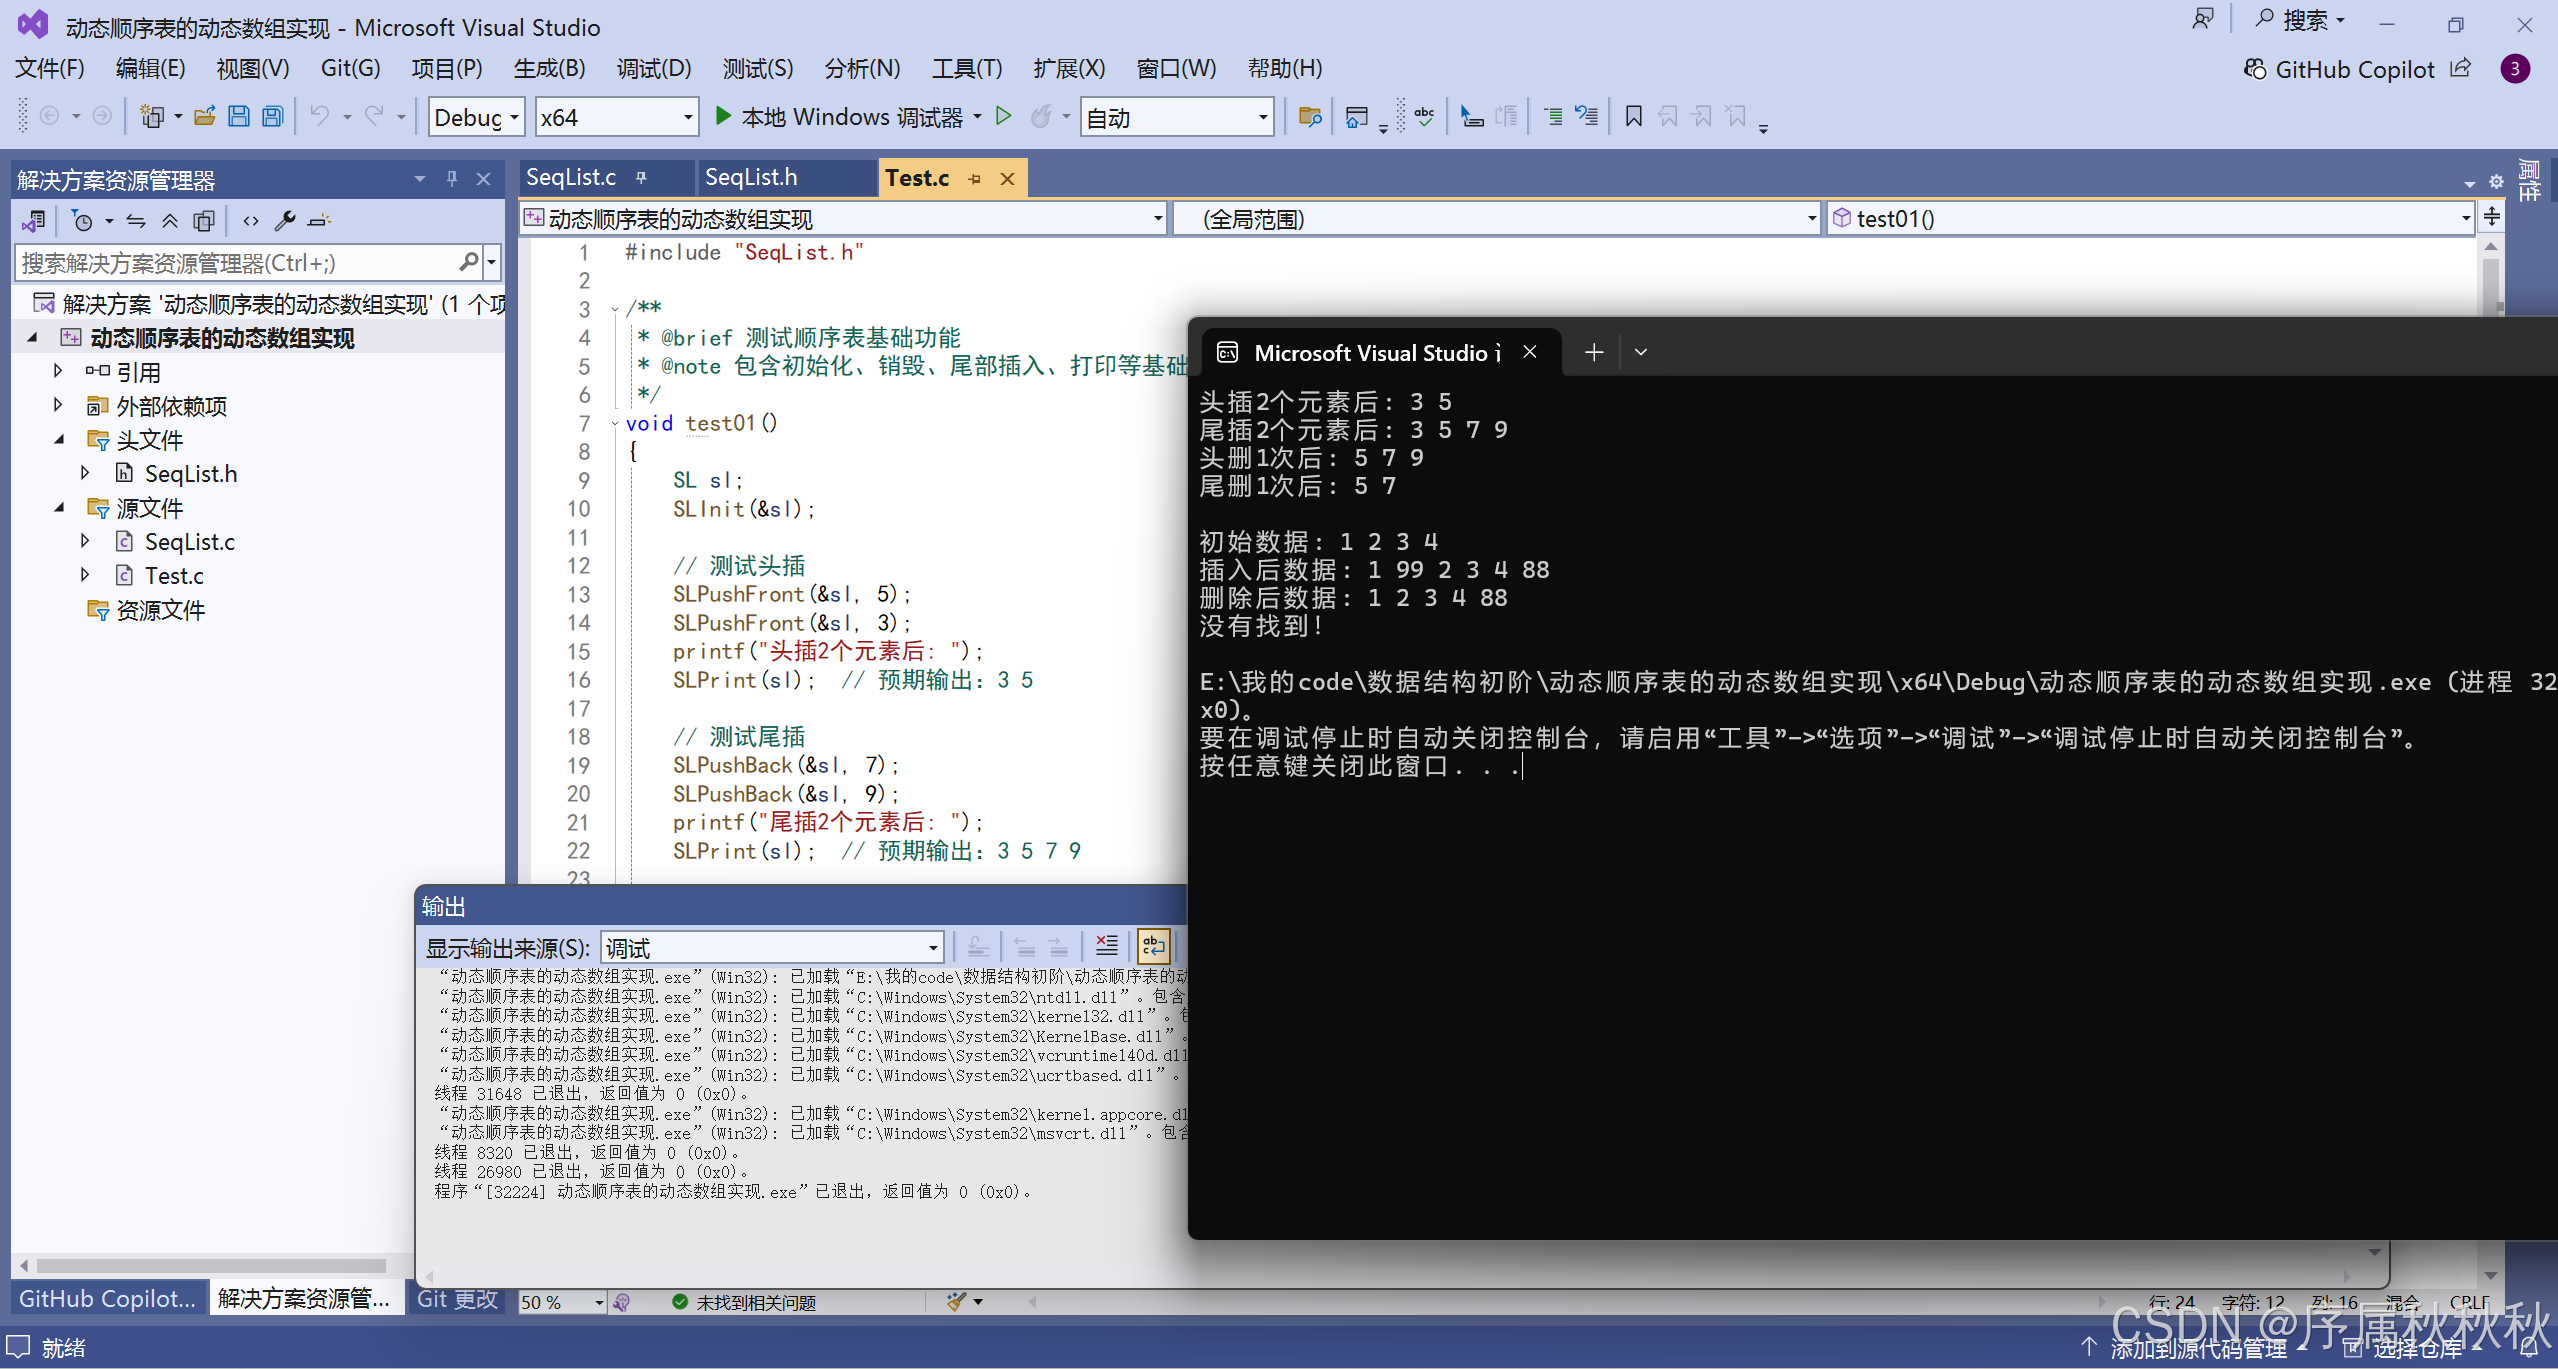Click the Properties wrench icon in Solution Explorer
2558x1369 pixels.
(x=285, y=221)
